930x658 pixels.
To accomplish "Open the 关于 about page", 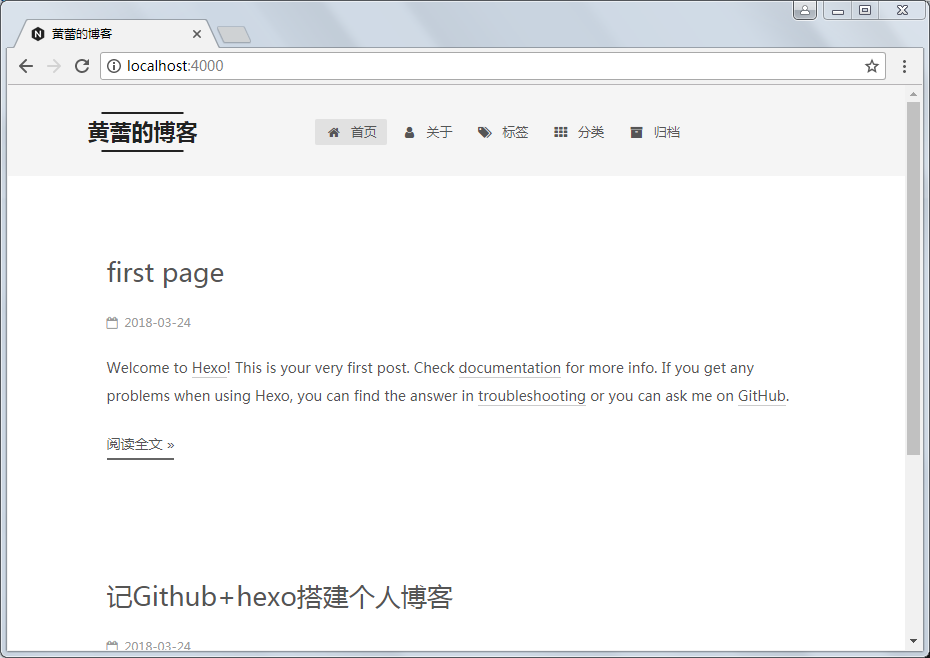I will coord(428,132).
